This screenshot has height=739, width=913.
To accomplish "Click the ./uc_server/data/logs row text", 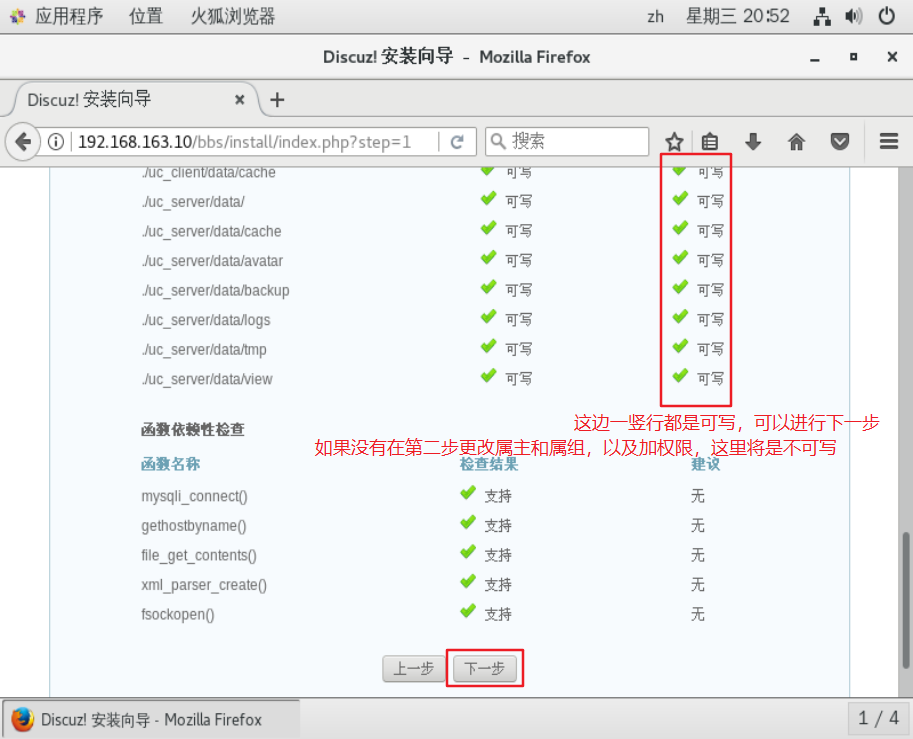I will pyautogui.click(x=206, y=320).
